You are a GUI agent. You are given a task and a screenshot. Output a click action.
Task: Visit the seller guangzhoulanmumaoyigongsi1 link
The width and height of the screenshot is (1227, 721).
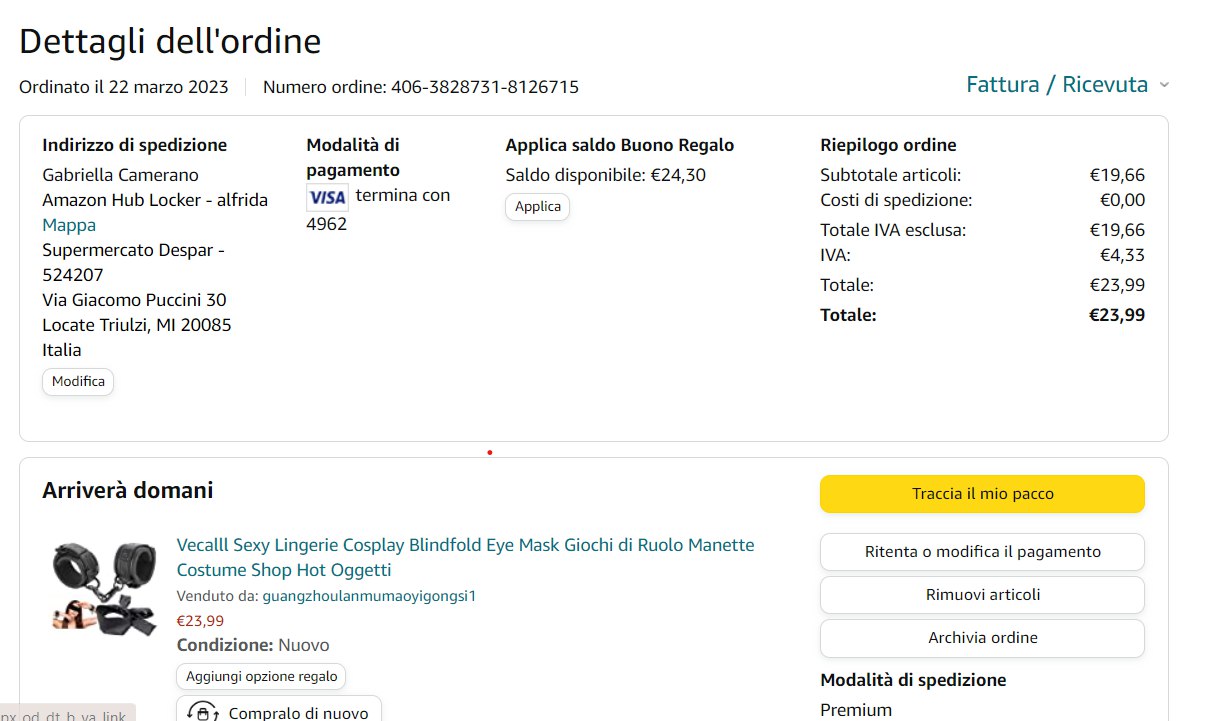(369, 596)
